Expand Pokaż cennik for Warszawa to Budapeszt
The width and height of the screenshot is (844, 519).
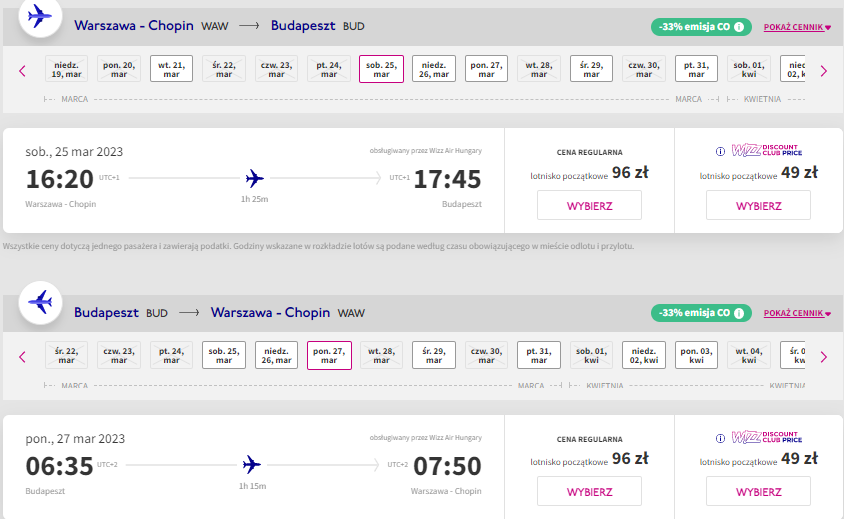tap(797, 27)
